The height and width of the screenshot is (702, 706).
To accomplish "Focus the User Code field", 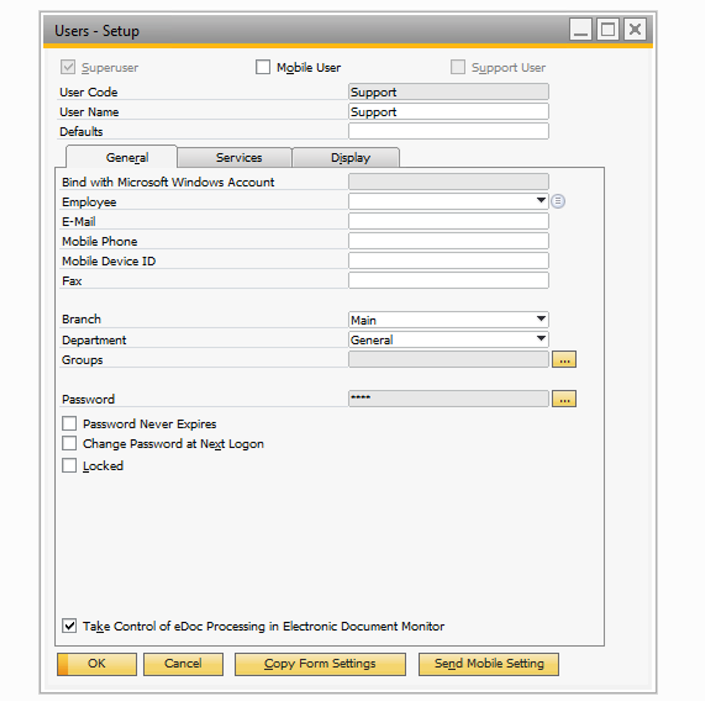I will (x=448, y=92).
